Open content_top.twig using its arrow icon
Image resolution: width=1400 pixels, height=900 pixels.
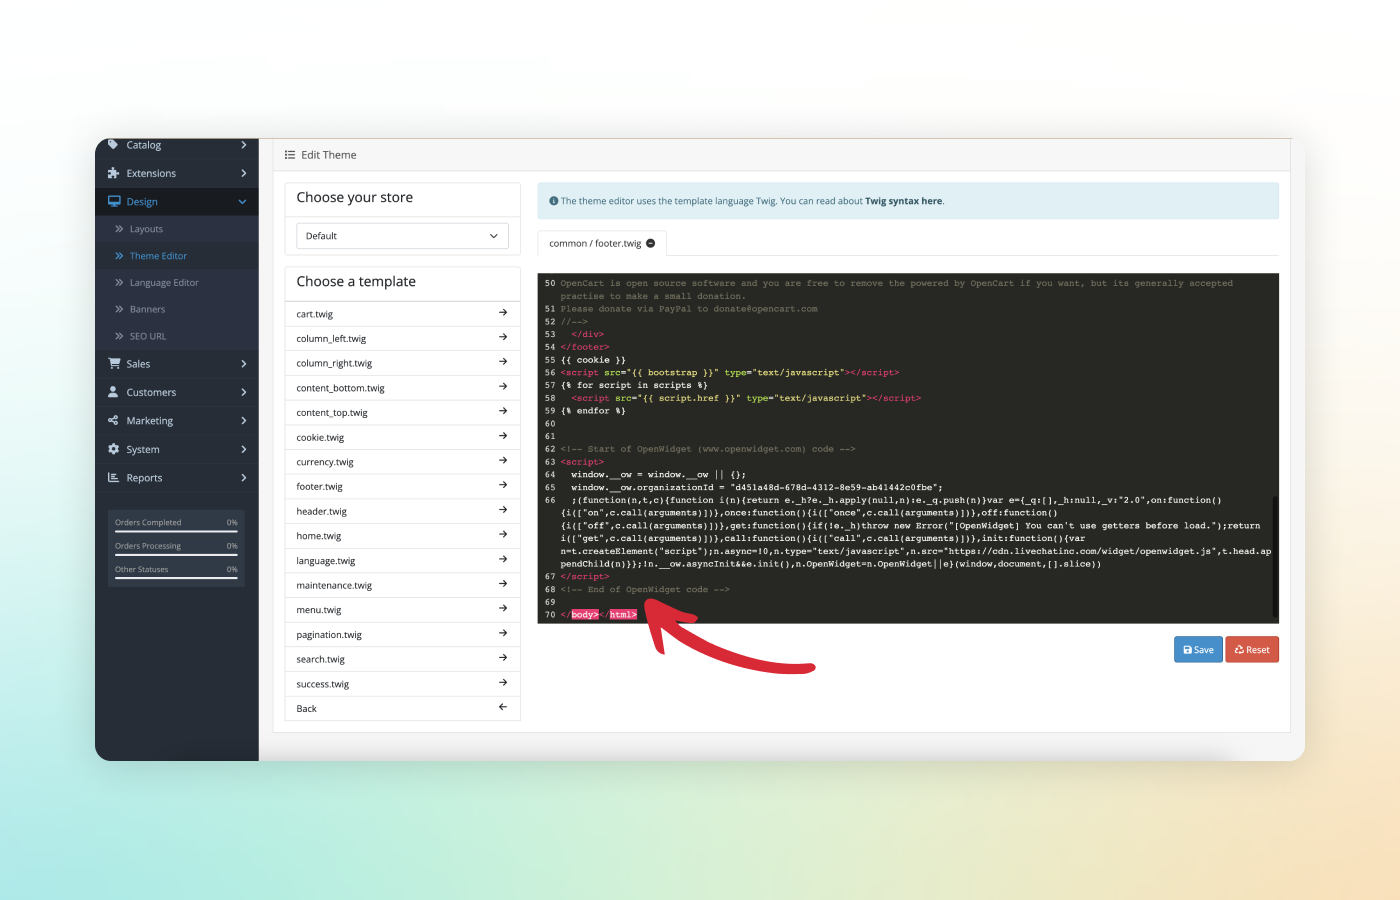(x=503, y=412)
